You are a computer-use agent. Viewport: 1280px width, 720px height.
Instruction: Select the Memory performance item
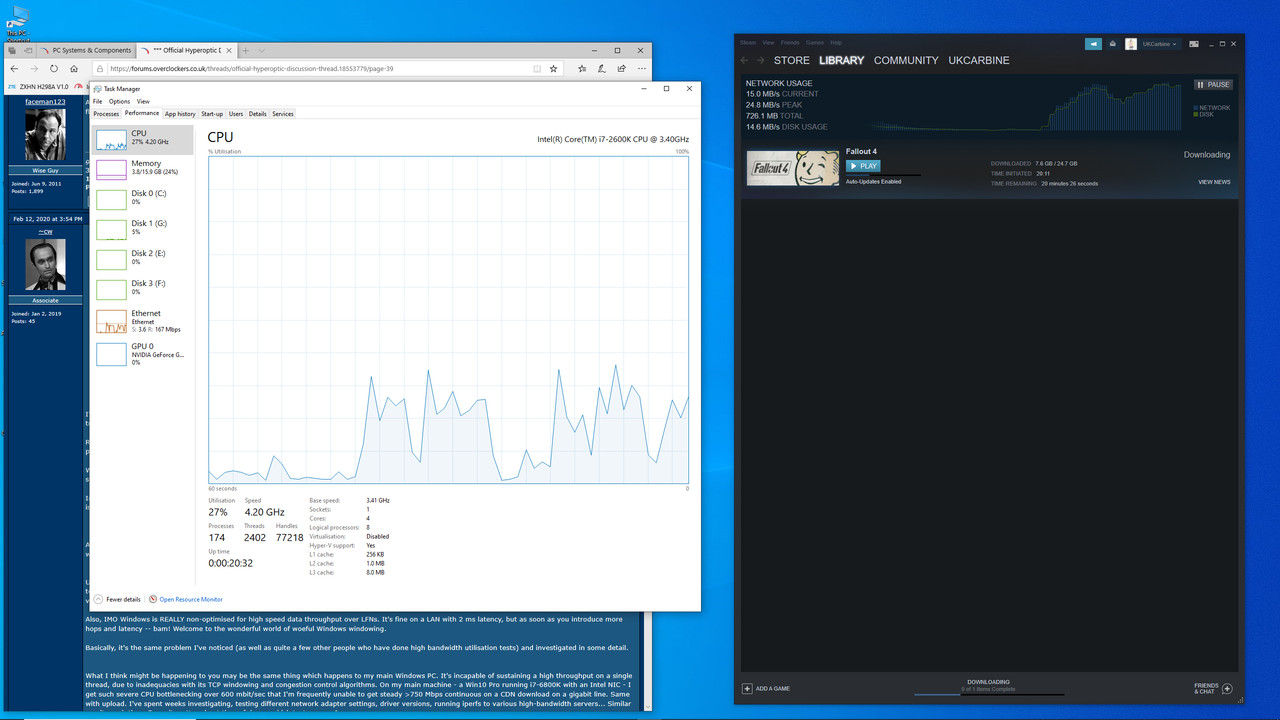coord(142,169)
